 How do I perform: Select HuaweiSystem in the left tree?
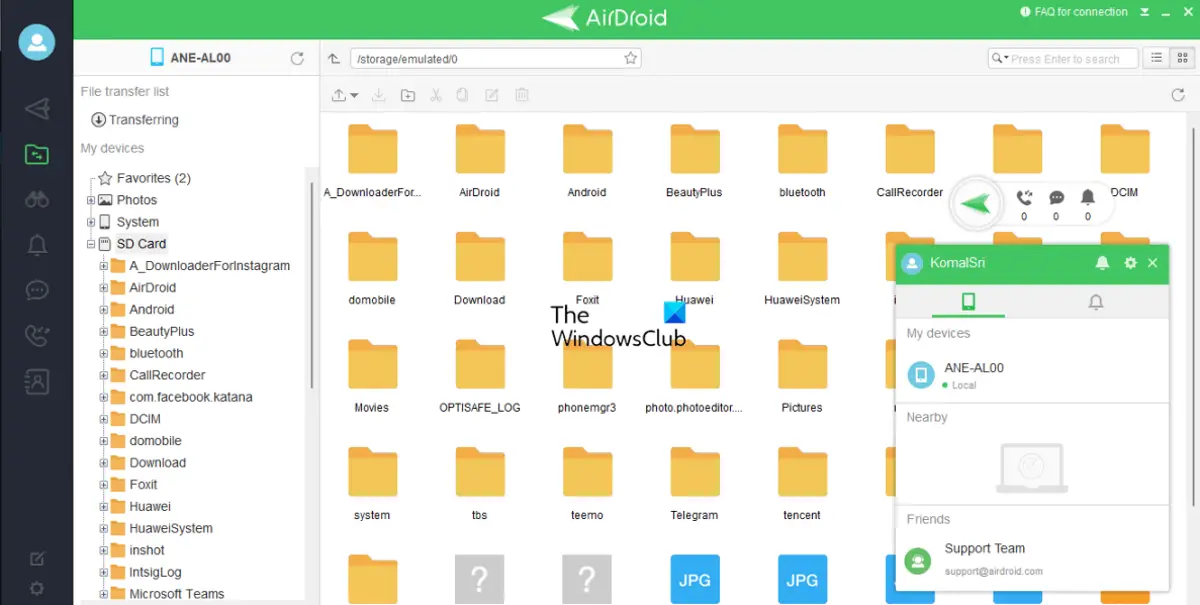[171, 528]
